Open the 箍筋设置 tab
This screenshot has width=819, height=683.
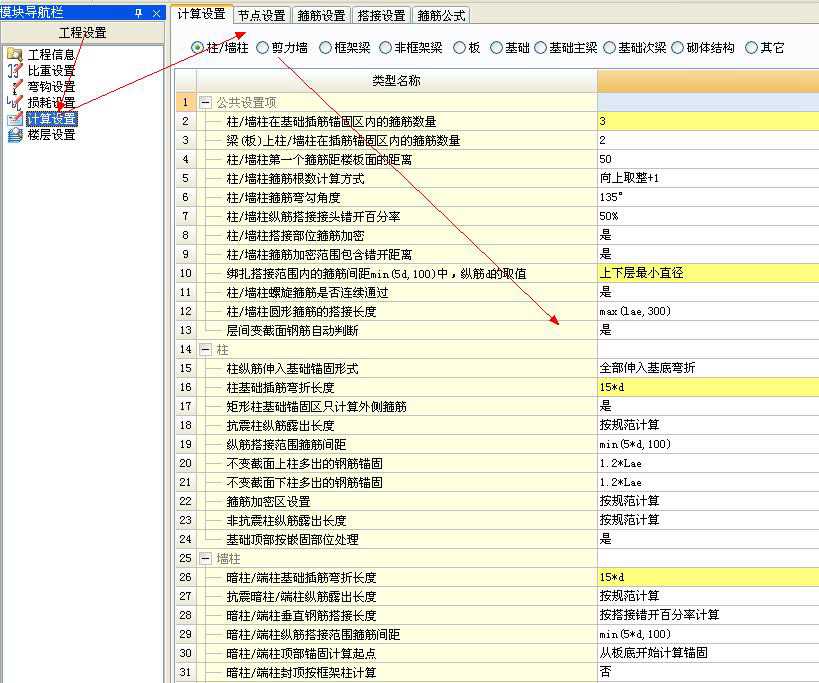click(321, 16)
